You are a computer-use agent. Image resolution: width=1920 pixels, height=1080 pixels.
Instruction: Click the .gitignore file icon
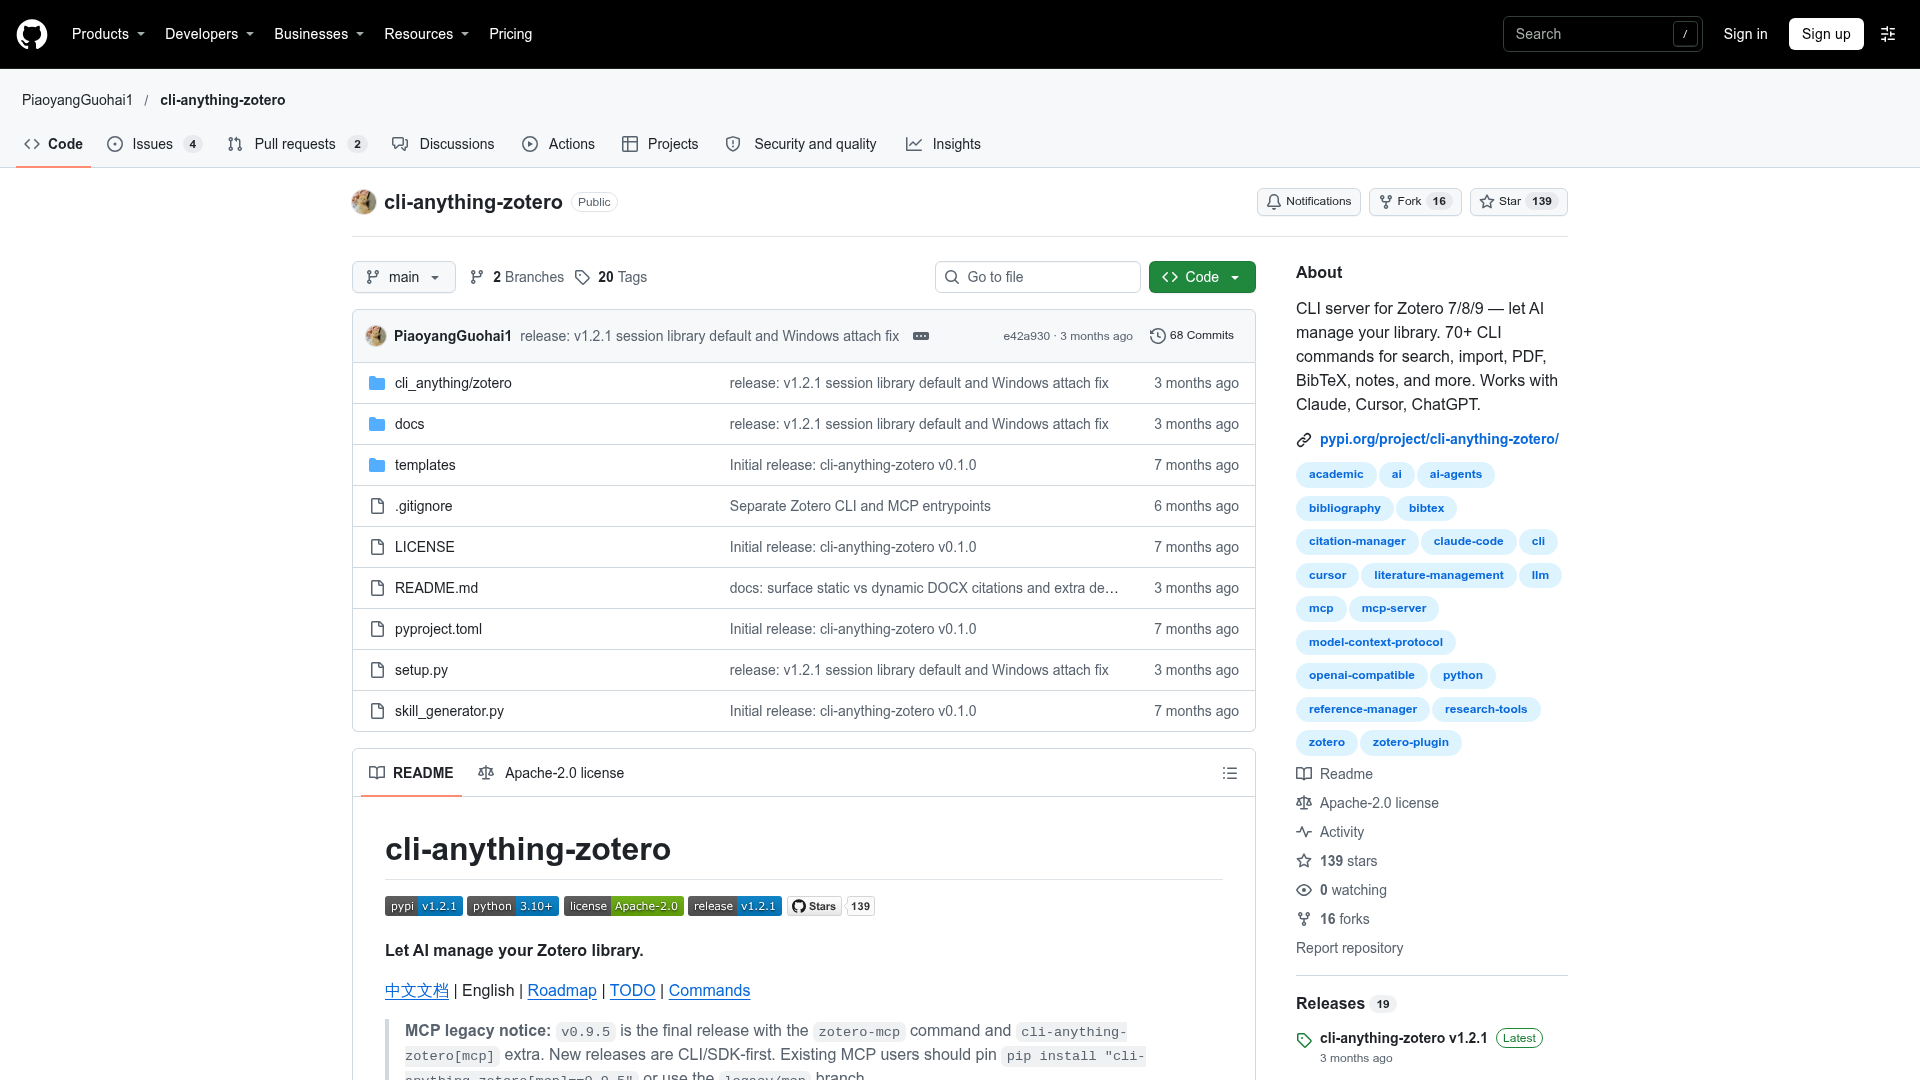[x=377, y=506]
